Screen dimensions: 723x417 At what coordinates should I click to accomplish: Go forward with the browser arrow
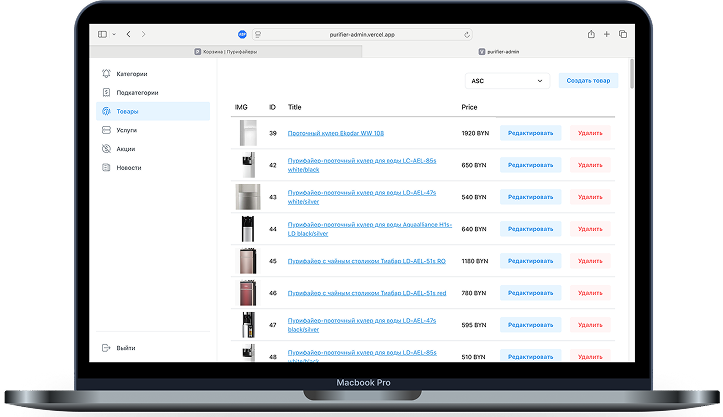pos(143,34)
